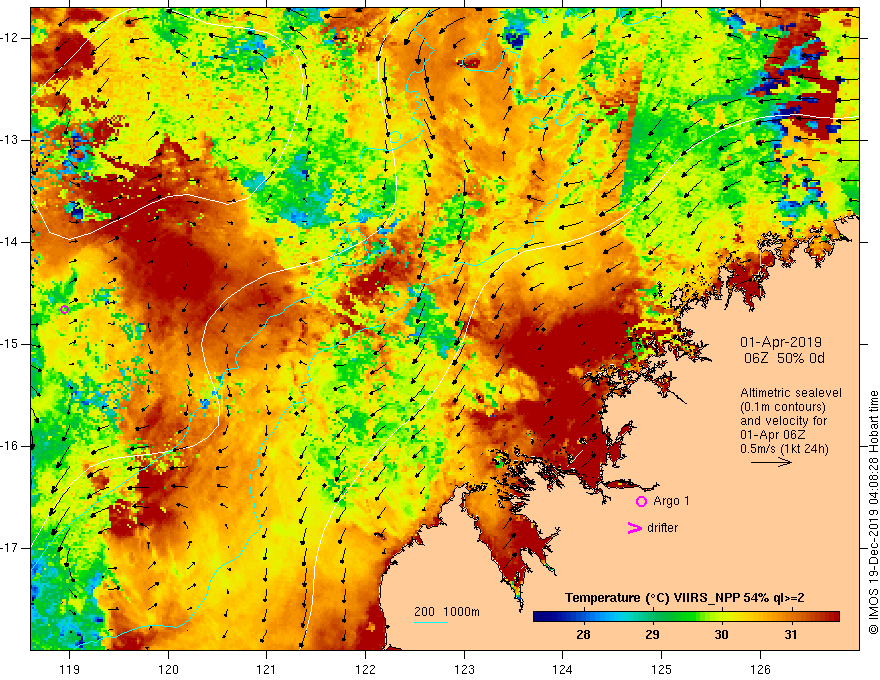Click the latitude axis label -16

click(11, 446)
